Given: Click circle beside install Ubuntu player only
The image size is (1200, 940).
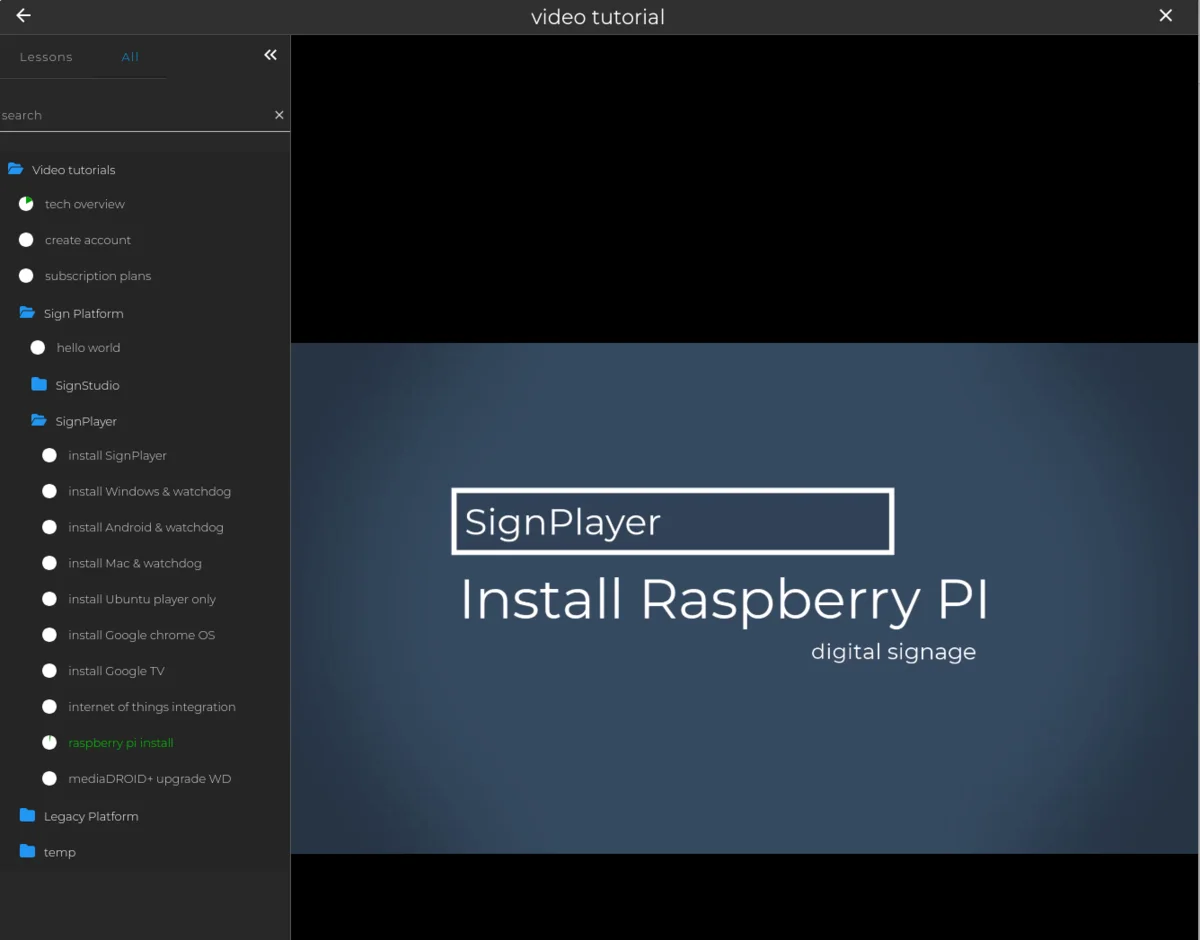Looking at the screenshot, I should click(x=49, y=599).
